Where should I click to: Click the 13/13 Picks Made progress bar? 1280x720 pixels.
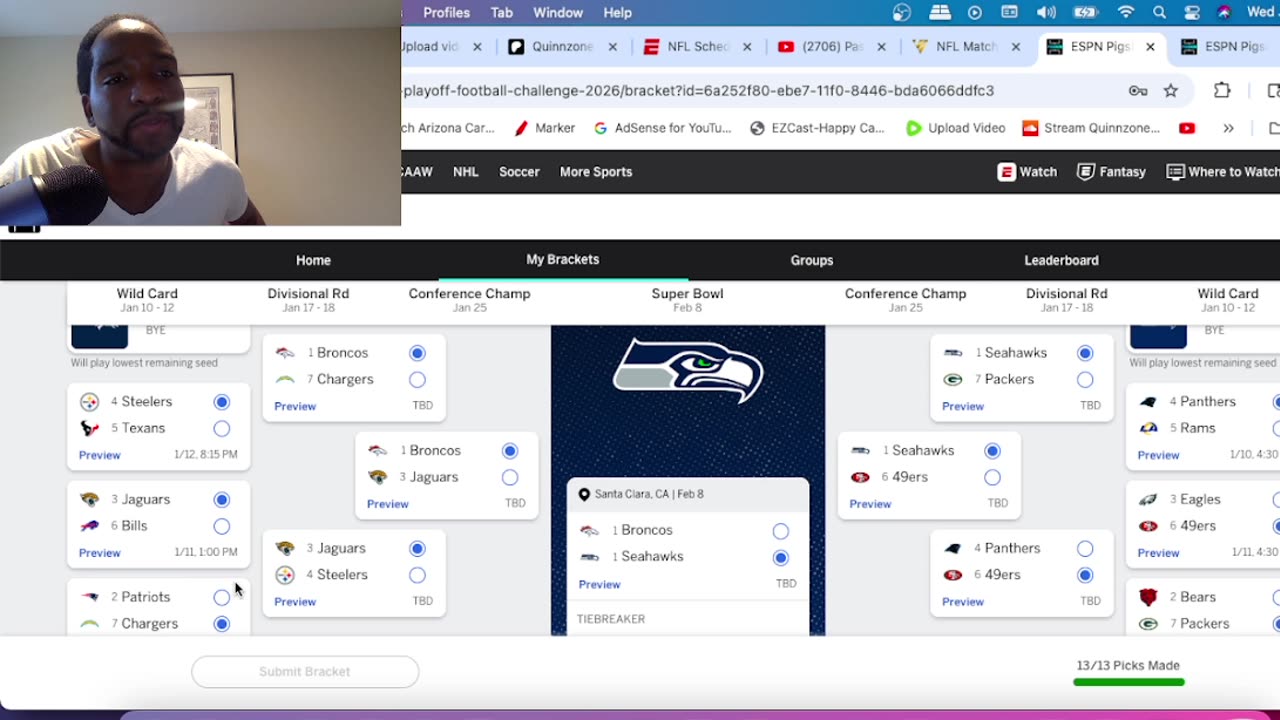pos(1128,682)
